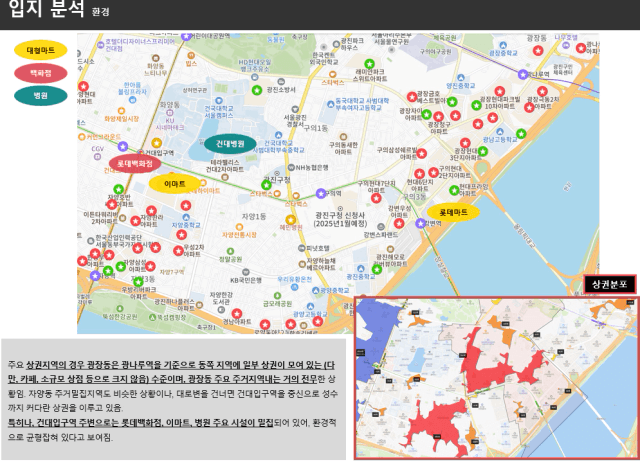Click the green park icon above 정말공원
The width and height of the screenshot is (640, 462).
pyautogui.click(x=231, y=251)
